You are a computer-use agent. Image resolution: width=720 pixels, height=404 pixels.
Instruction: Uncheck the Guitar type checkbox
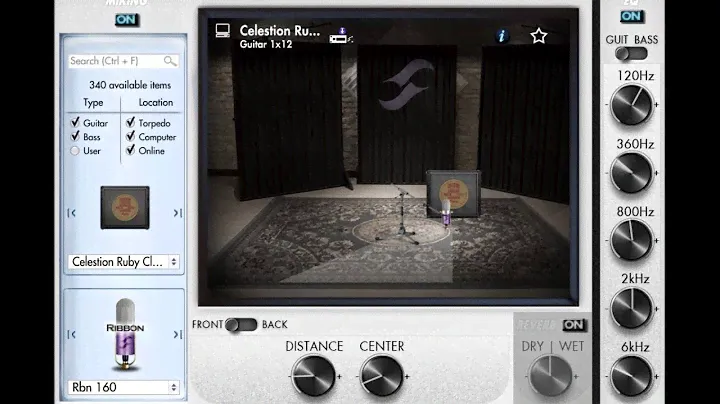(x=75, y=123)
